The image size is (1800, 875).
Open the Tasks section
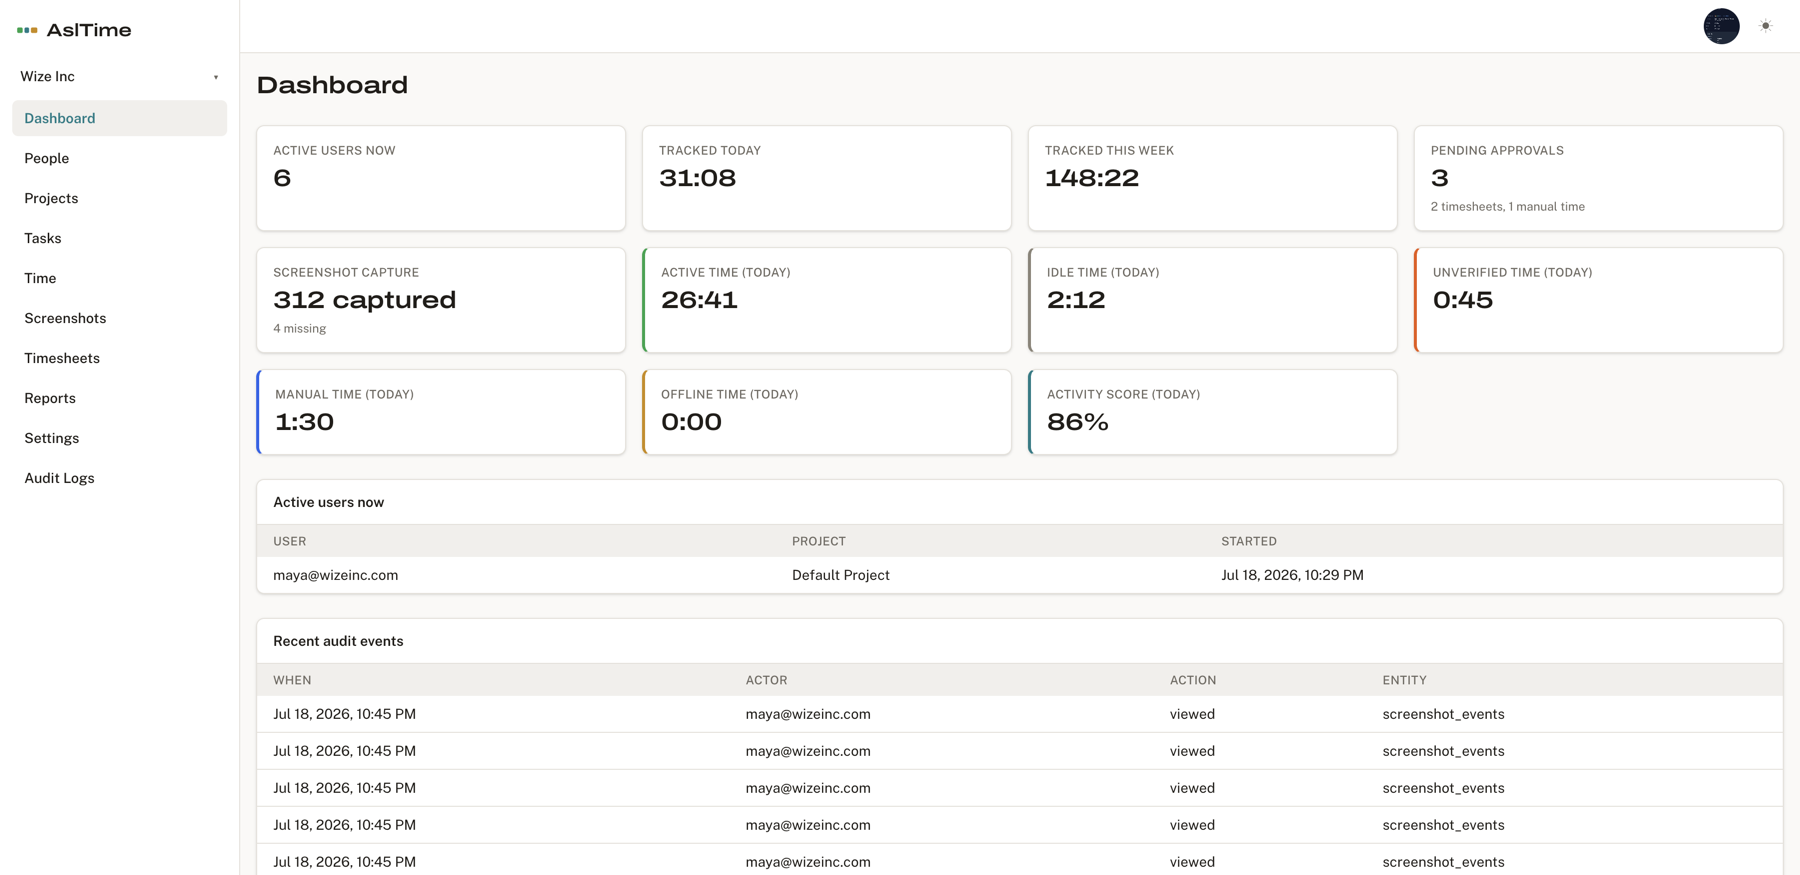(119, 238)
